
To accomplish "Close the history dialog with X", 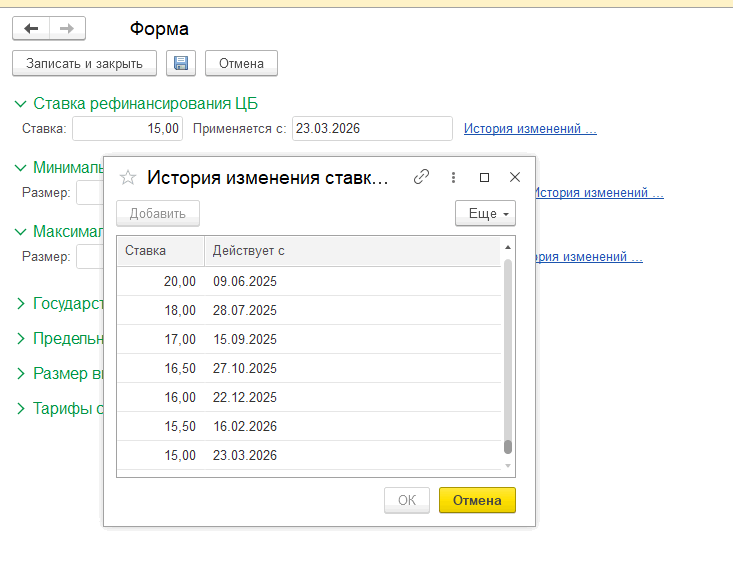I will coord(515,177).
